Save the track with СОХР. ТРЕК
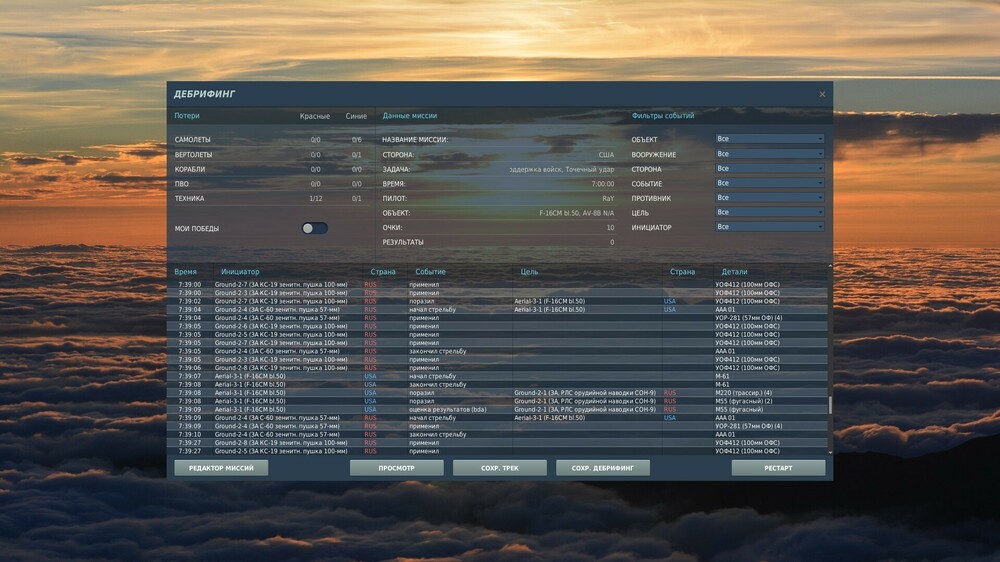The height and width of the screenshot is (562, 1000). point(500,468)
